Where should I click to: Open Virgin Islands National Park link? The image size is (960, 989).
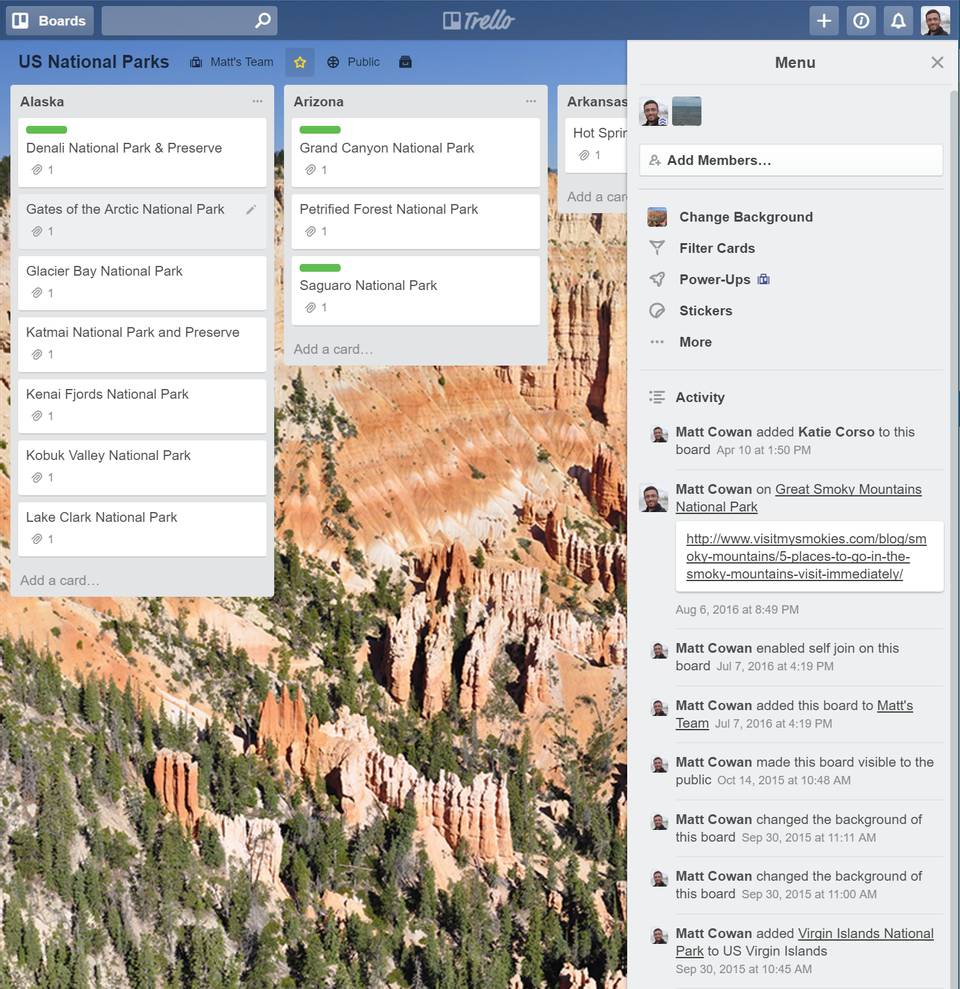804,942
